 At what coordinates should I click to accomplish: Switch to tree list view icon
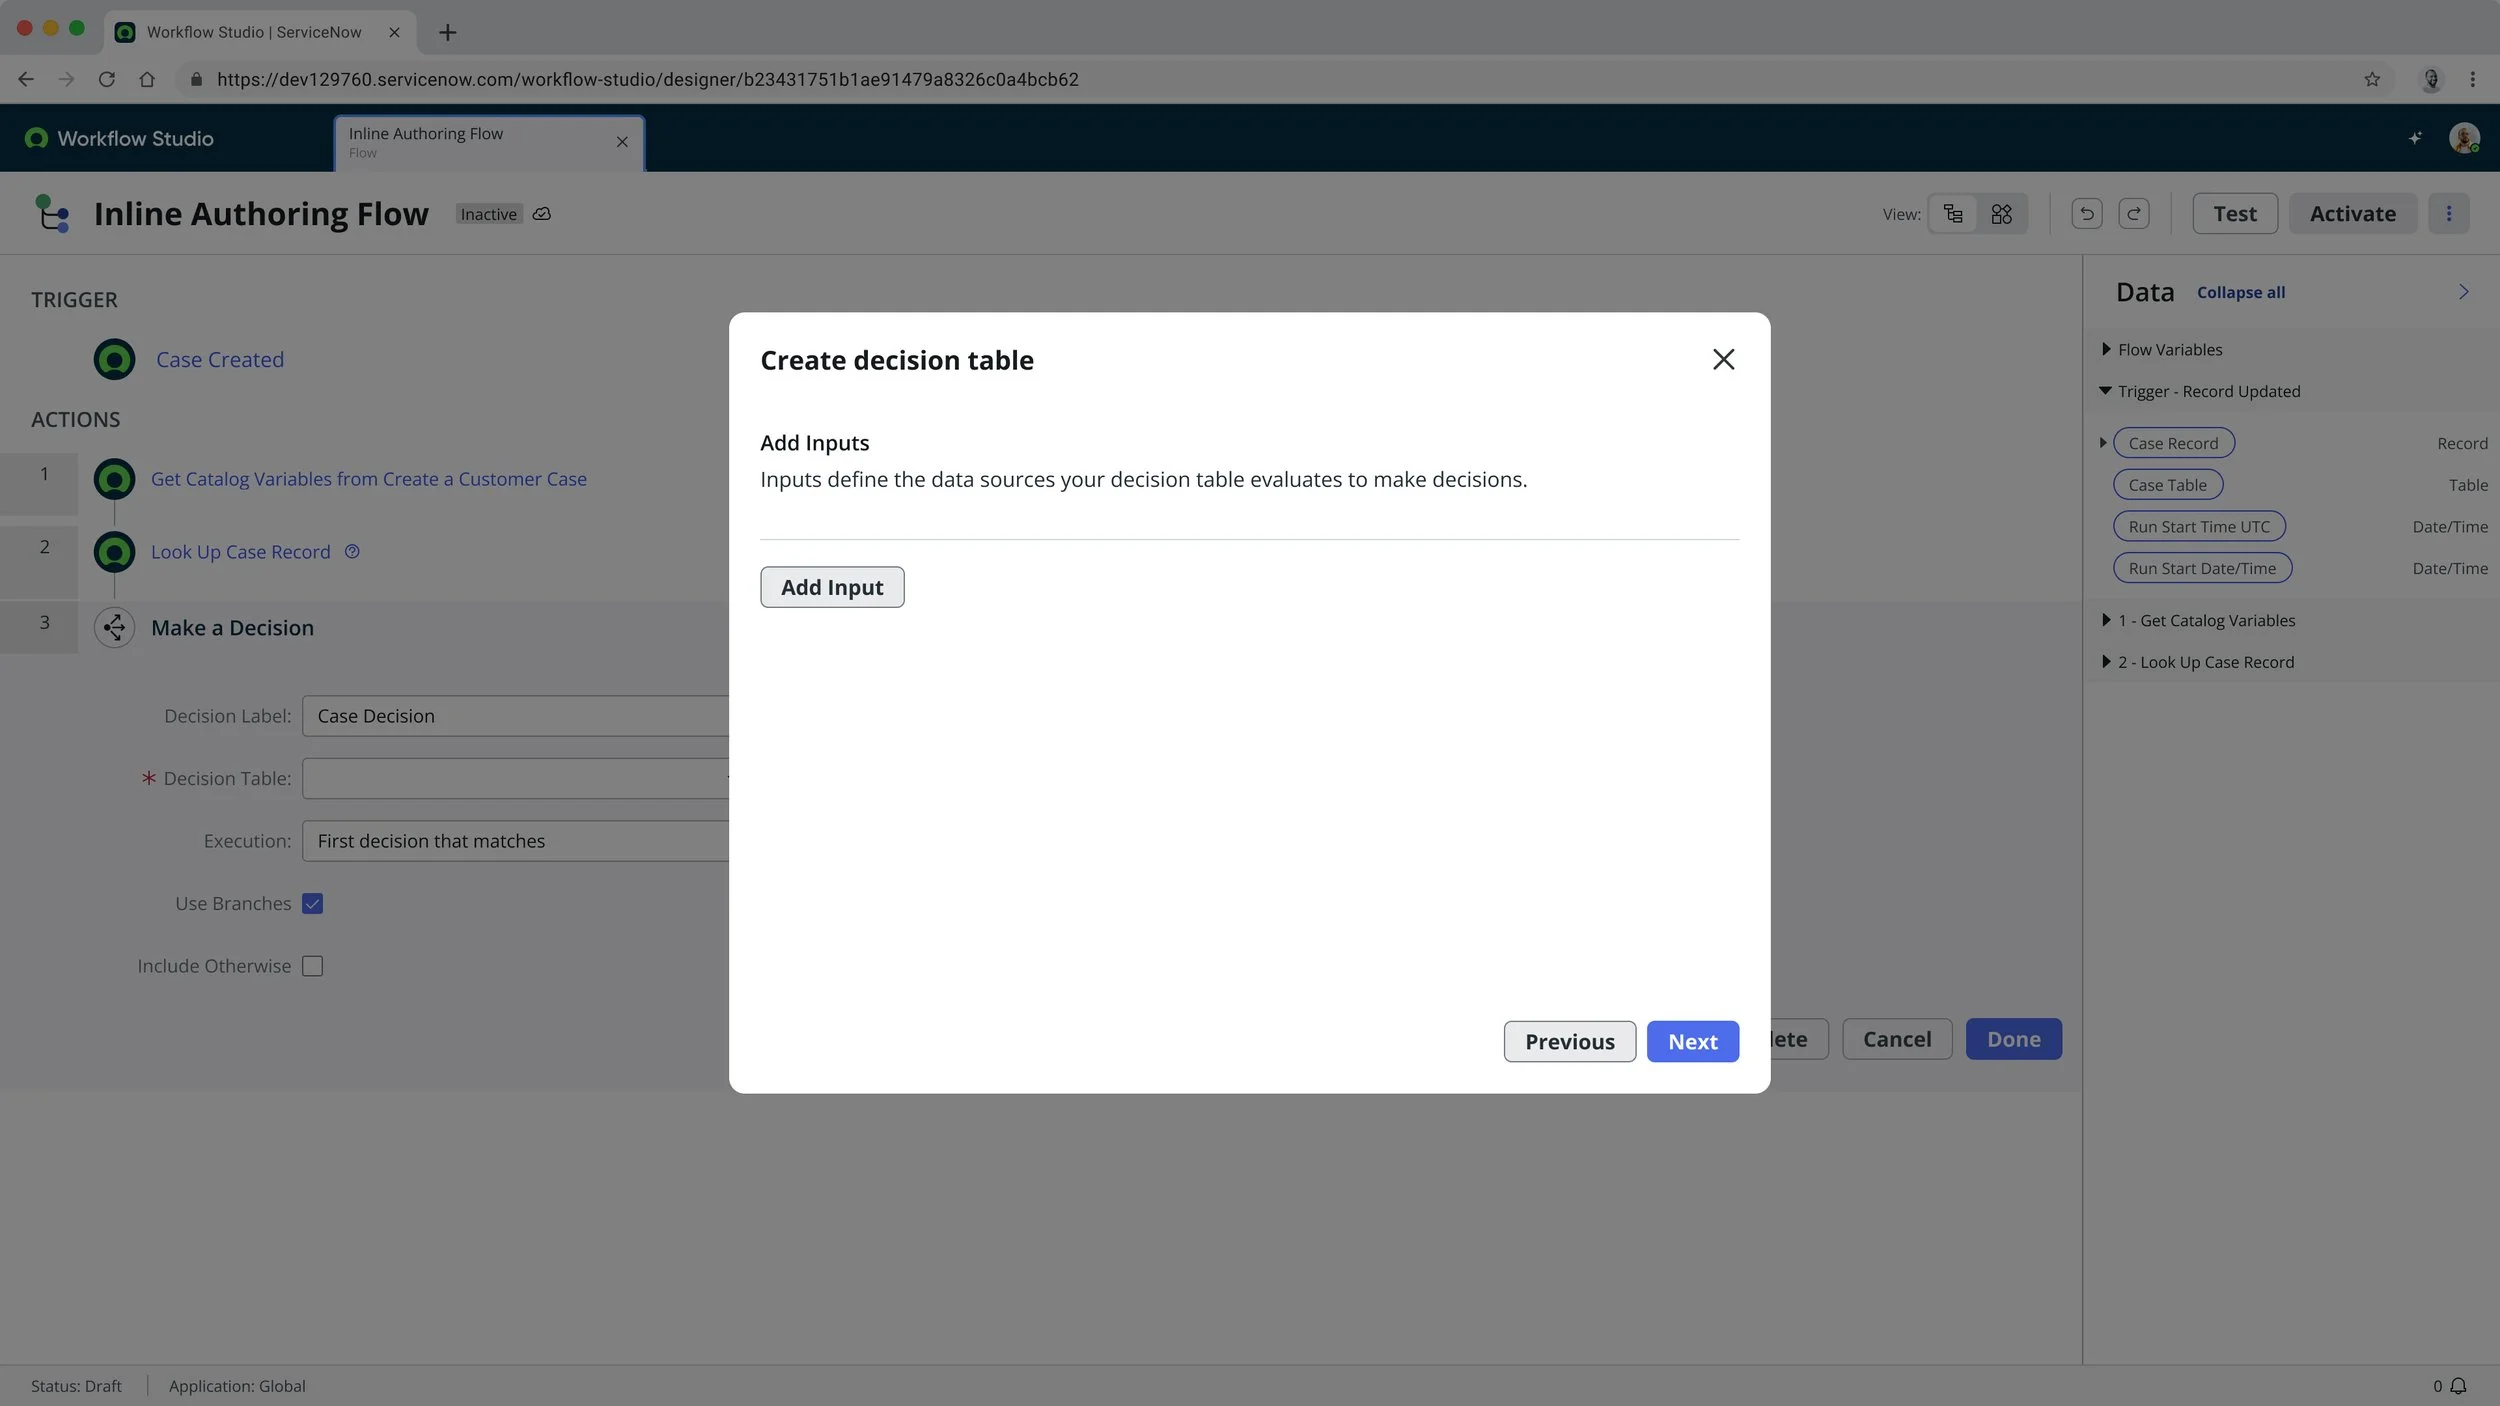[1952, 214]
